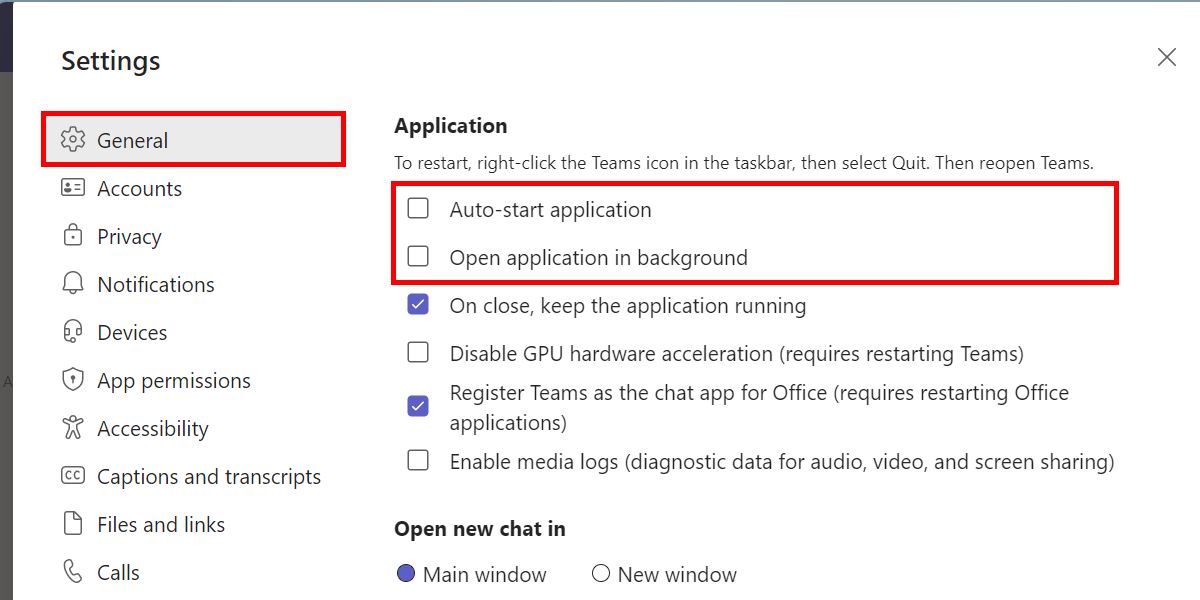Select the Devices headset icon
Screen dimensions: 1200x600
[72, 332]
